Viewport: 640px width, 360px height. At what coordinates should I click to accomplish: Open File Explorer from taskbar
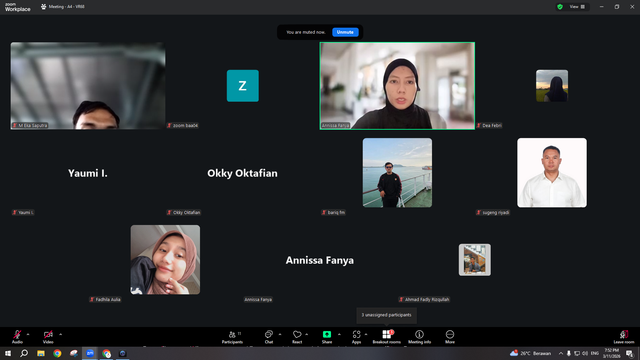(41, 353)
